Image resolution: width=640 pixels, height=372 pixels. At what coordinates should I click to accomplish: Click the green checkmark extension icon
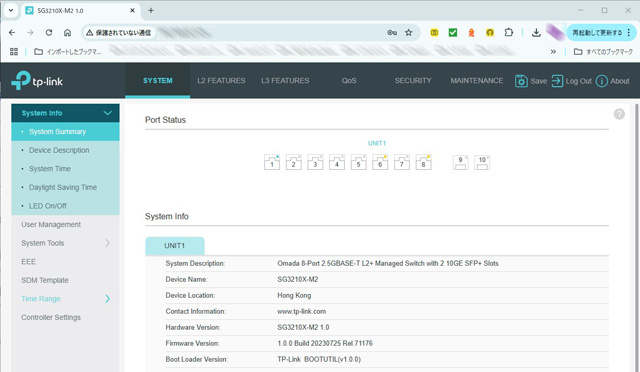[453, 32]
